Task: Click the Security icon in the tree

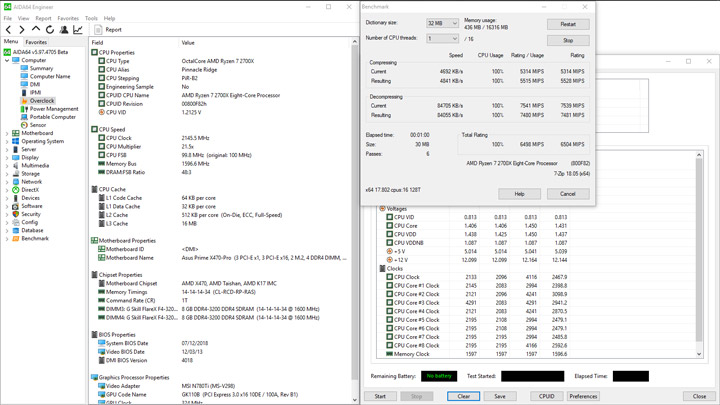Action: pos(16,214)
